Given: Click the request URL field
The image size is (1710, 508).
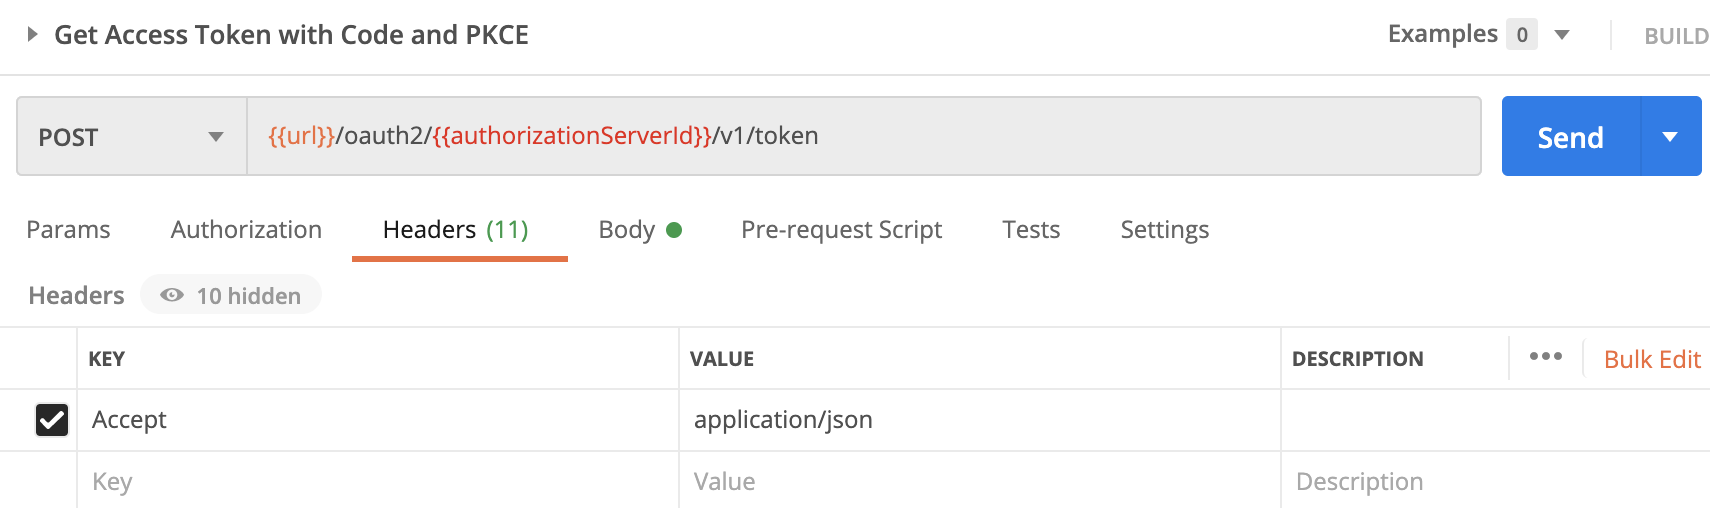Looking at the screenshot, I should (x=864, y=136).
